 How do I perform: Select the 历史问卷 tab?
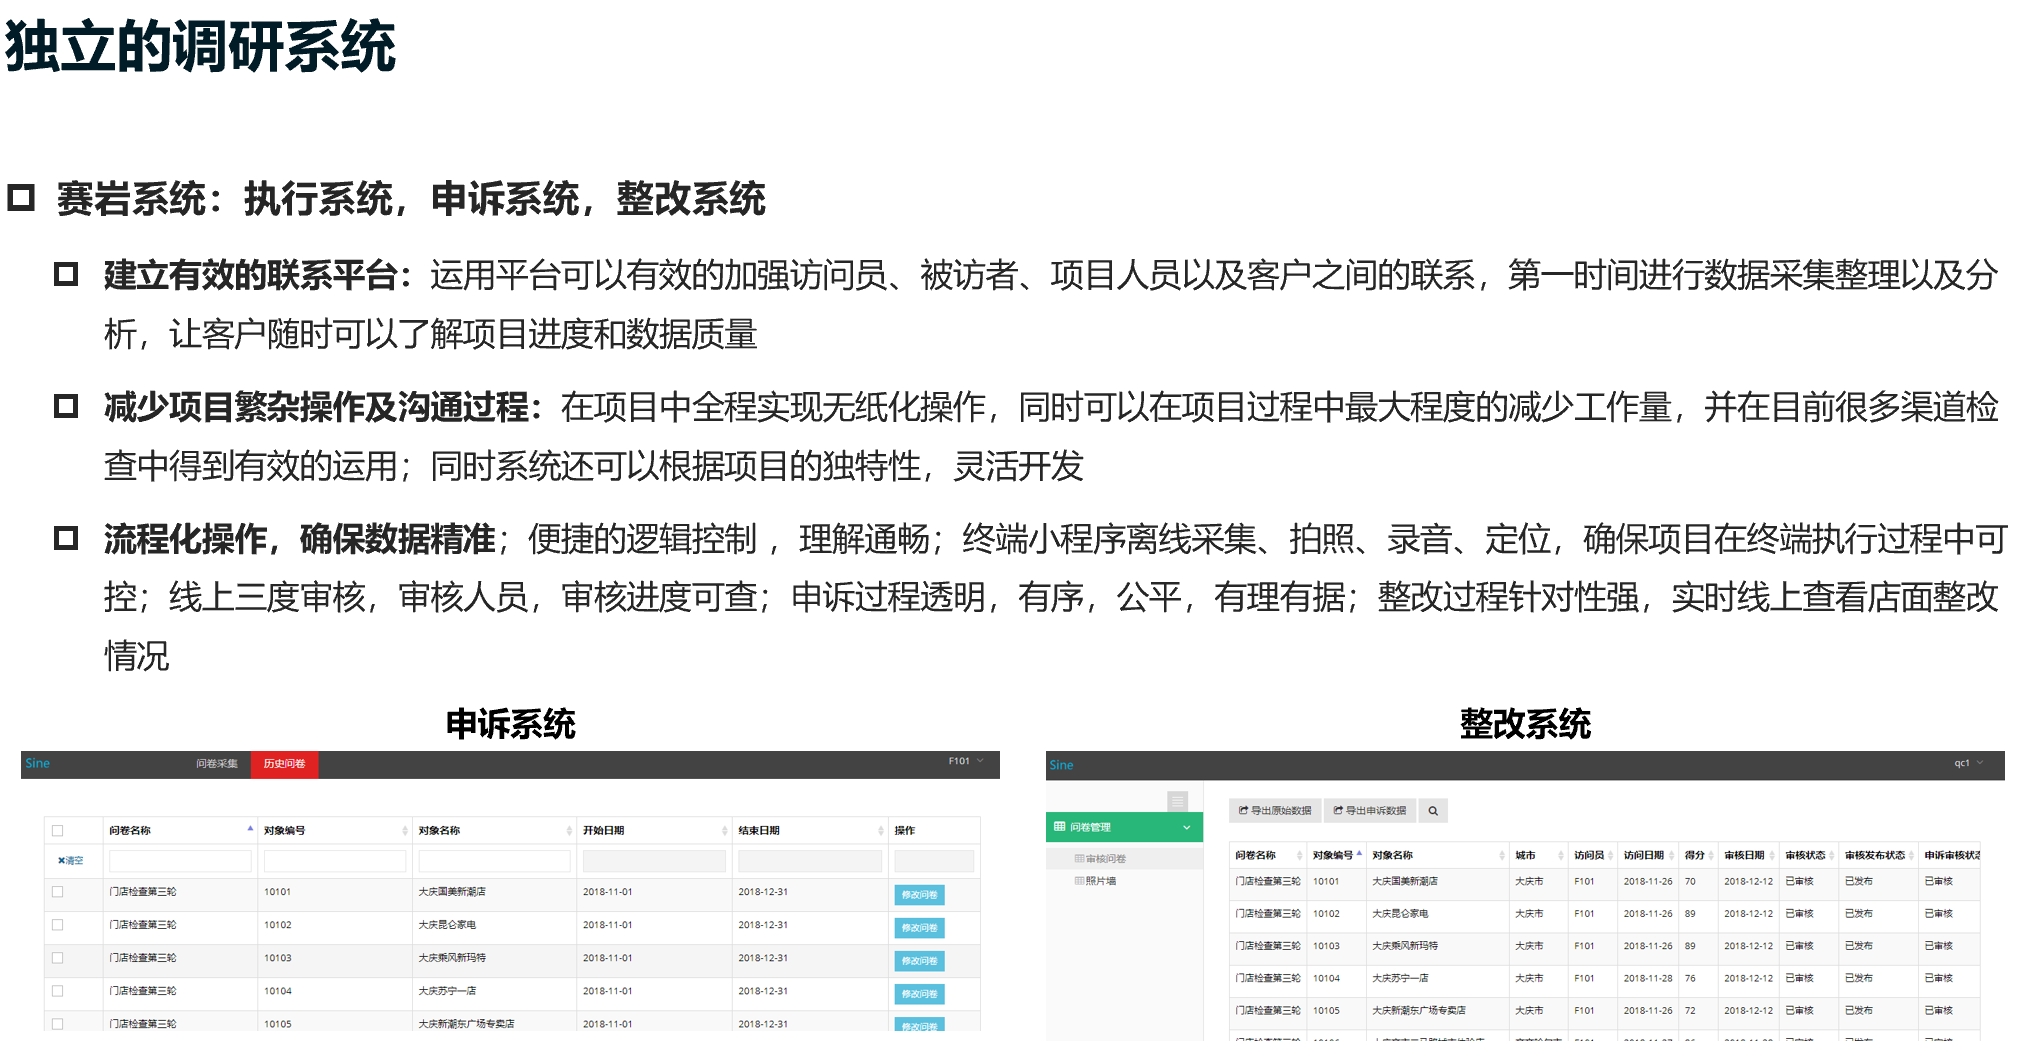click(284, 764)
